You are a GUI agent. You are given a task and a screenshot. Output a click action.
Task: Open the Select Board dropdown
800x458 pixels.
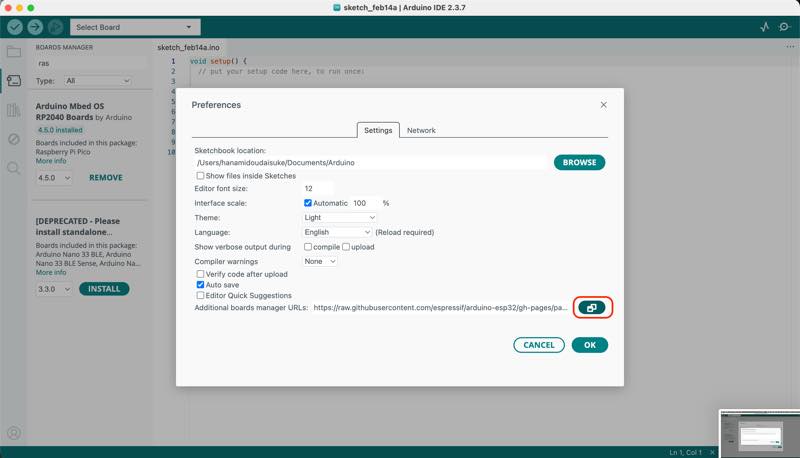point(135,27)
